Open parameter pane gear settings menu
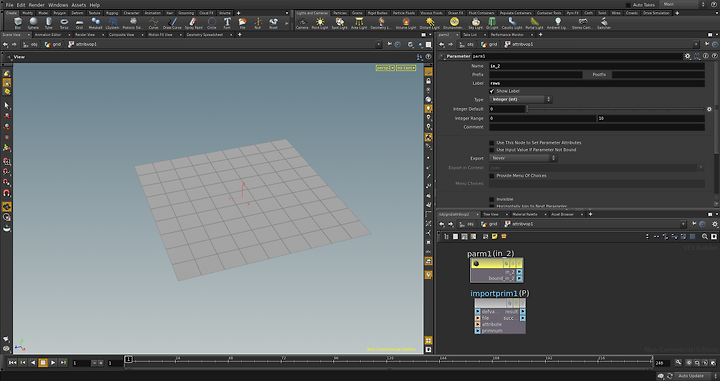This screenshot has width=720, height=381. coord(687,56)
